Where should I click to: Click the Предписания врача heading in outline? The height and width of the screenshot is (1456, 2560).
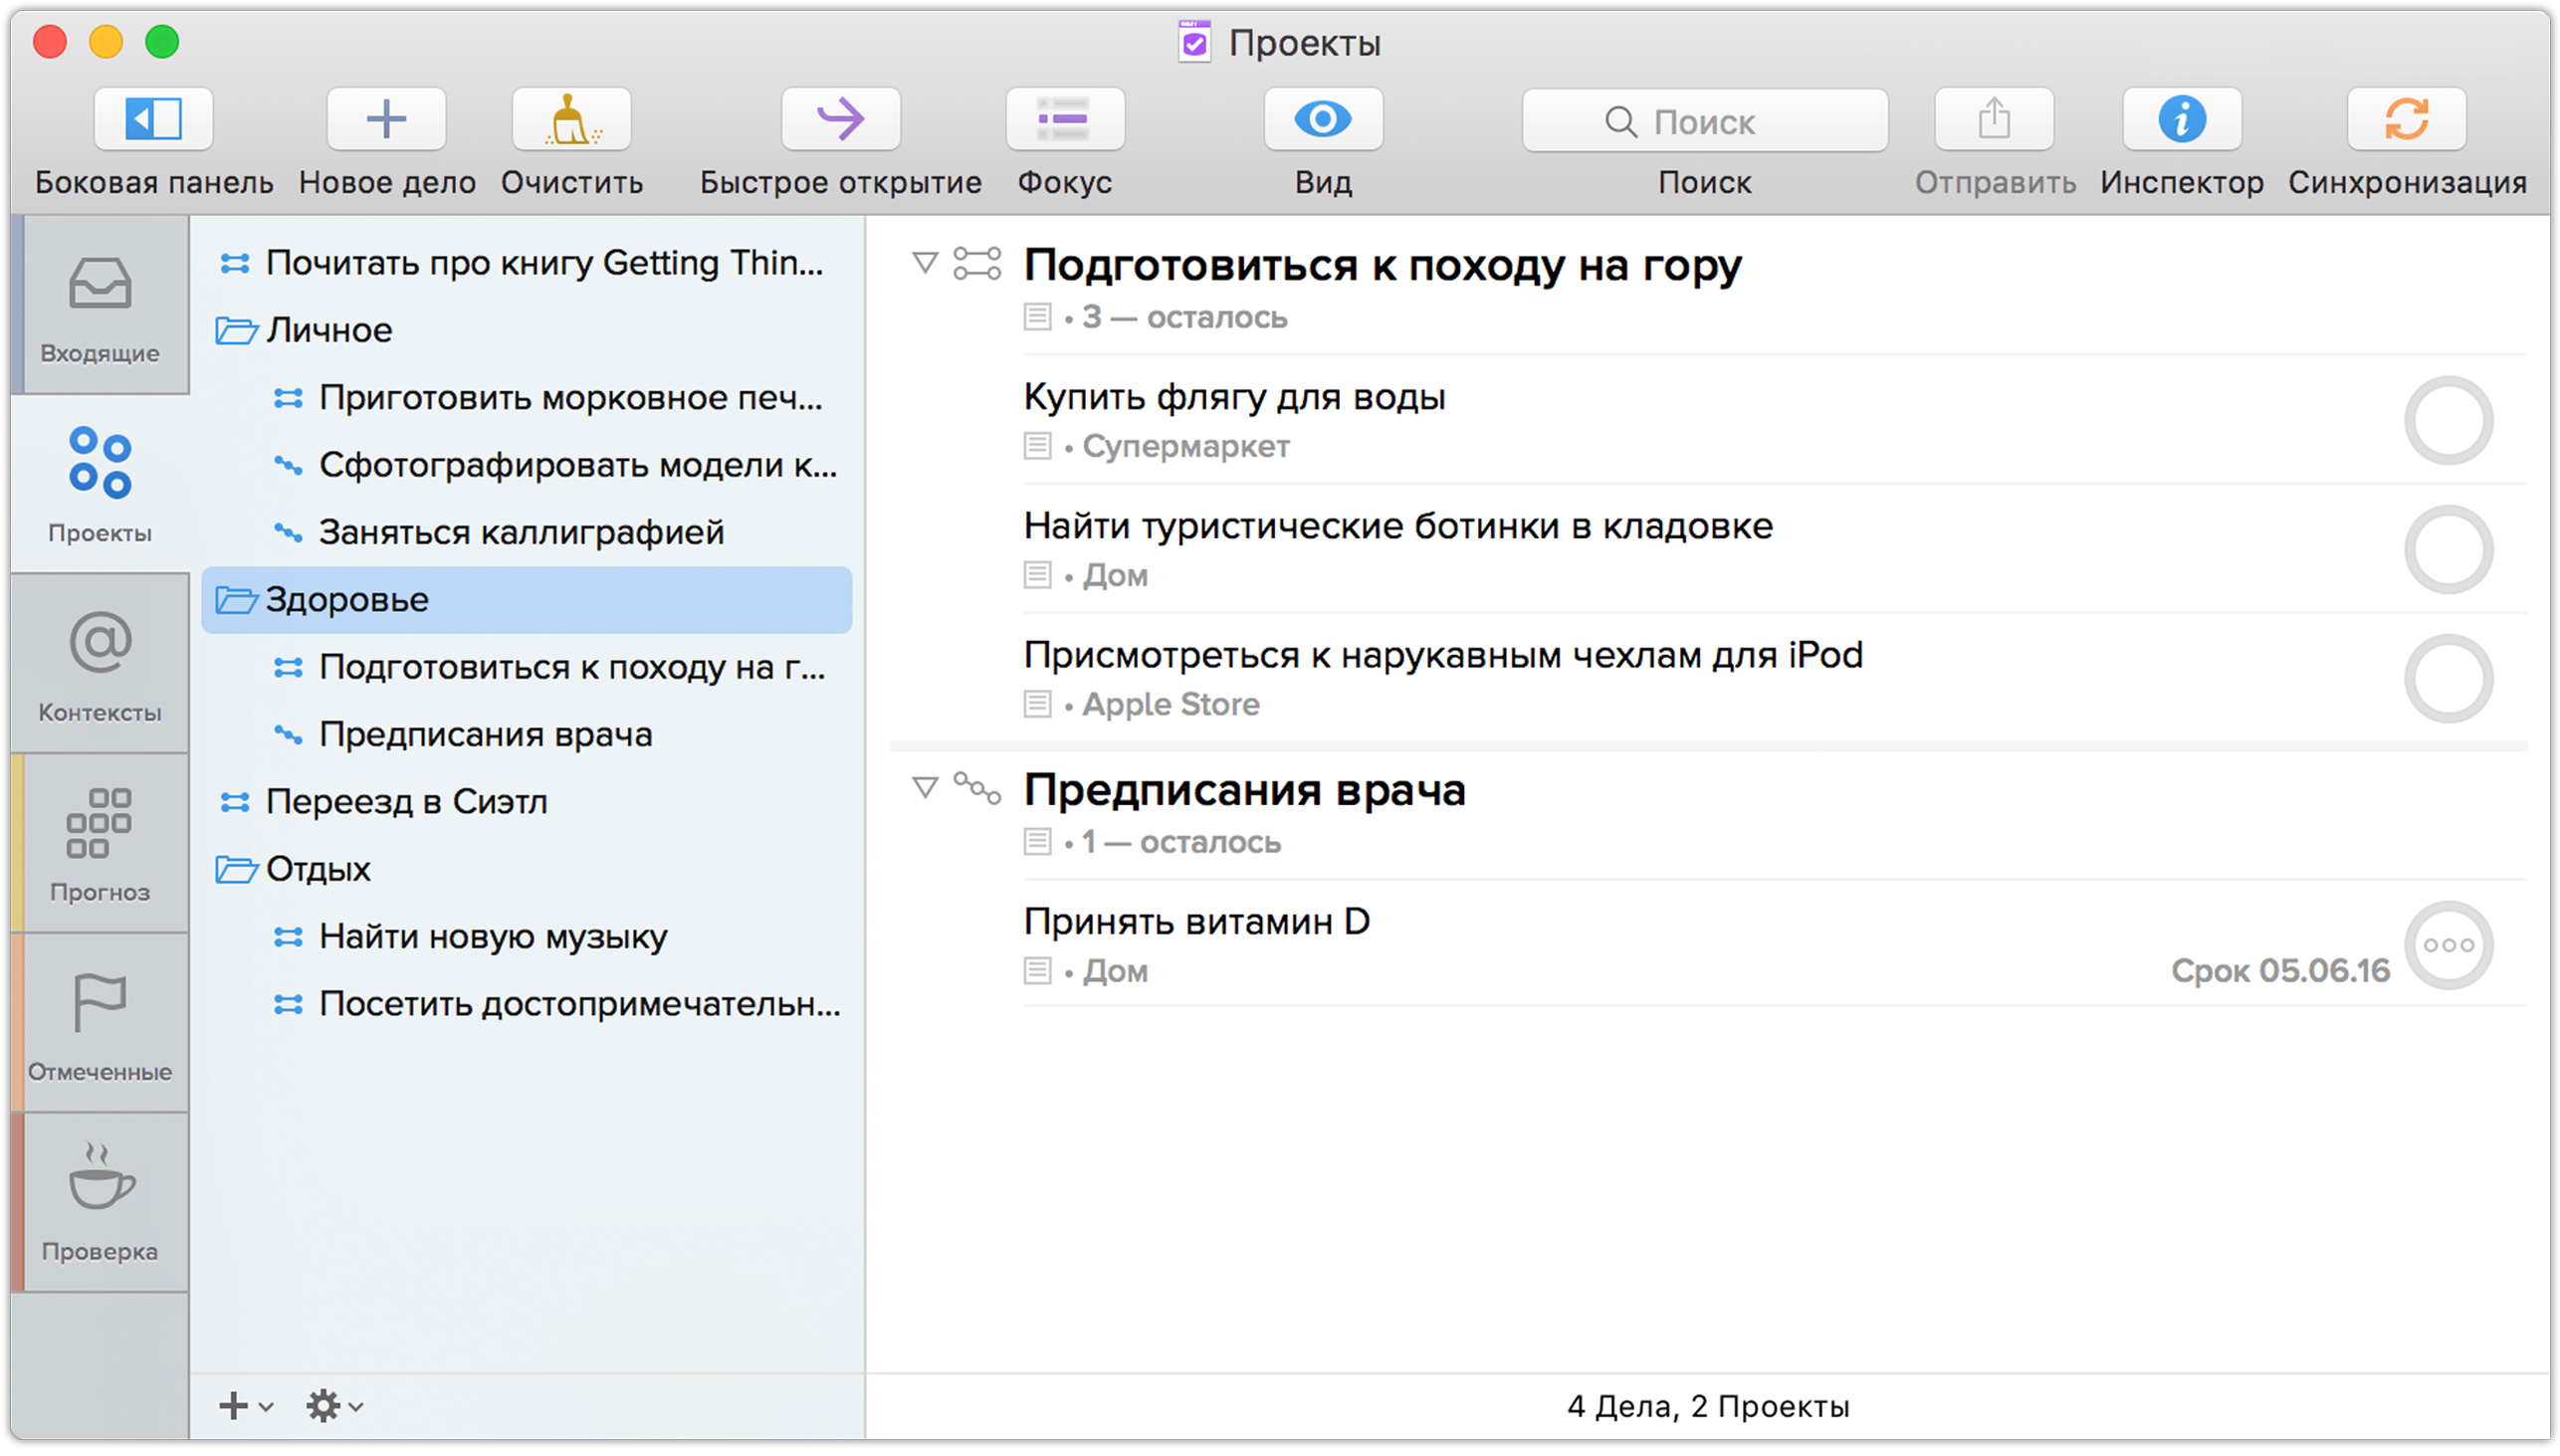tap(1244, 790)
